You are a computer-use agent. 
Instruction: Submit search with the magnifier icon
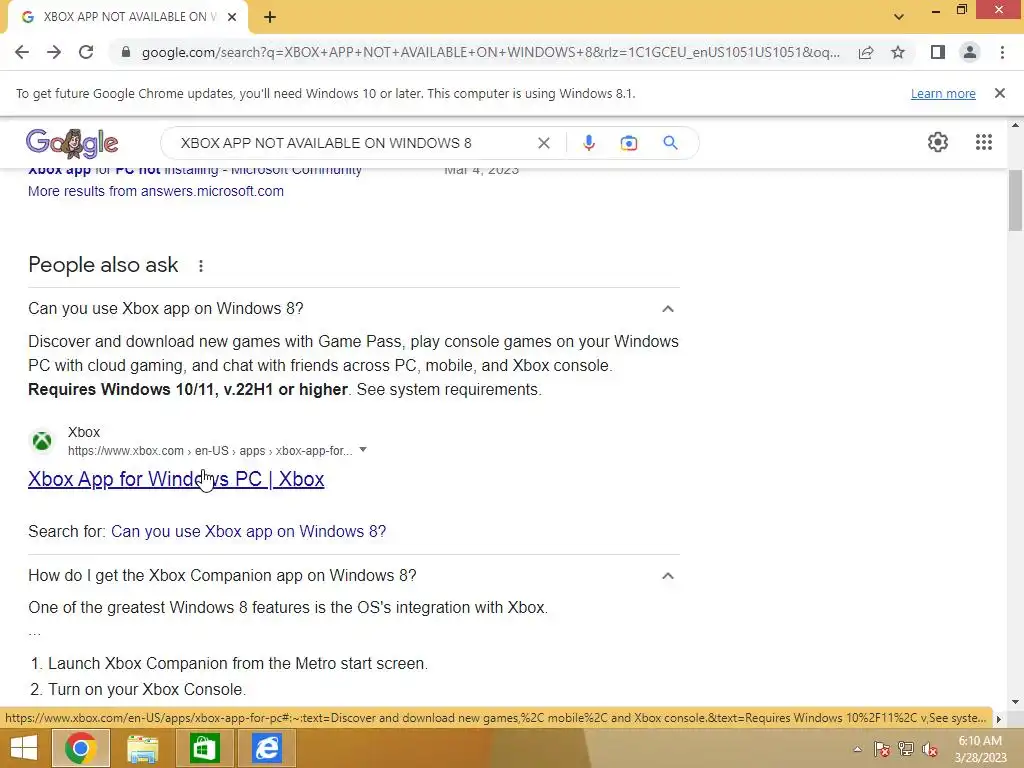pyautogui.click(x=670, y=142)
